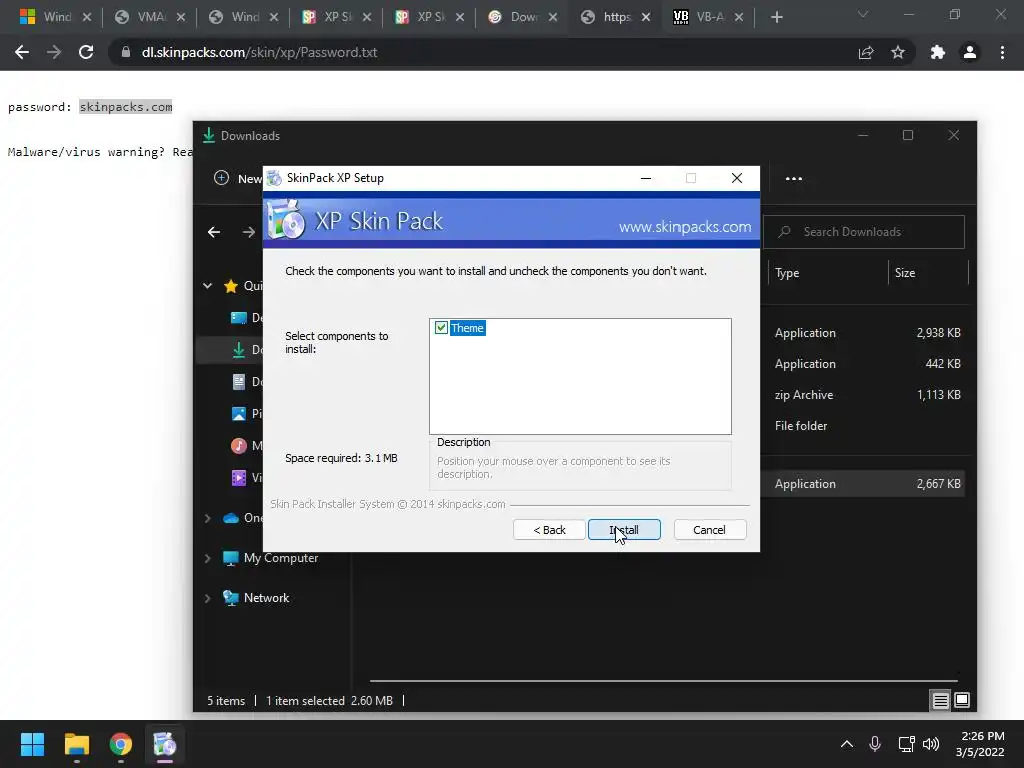Open Desktop icon in Quick access
The width and height of the screenshot is (1024, 768).
(239, 318)
